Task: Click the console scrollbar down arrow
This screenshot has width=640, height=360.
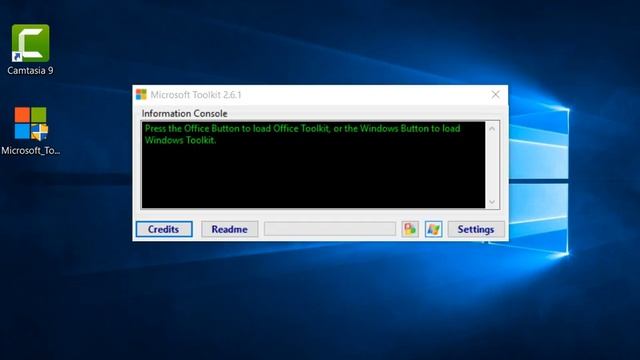Action: click(492, 202)
